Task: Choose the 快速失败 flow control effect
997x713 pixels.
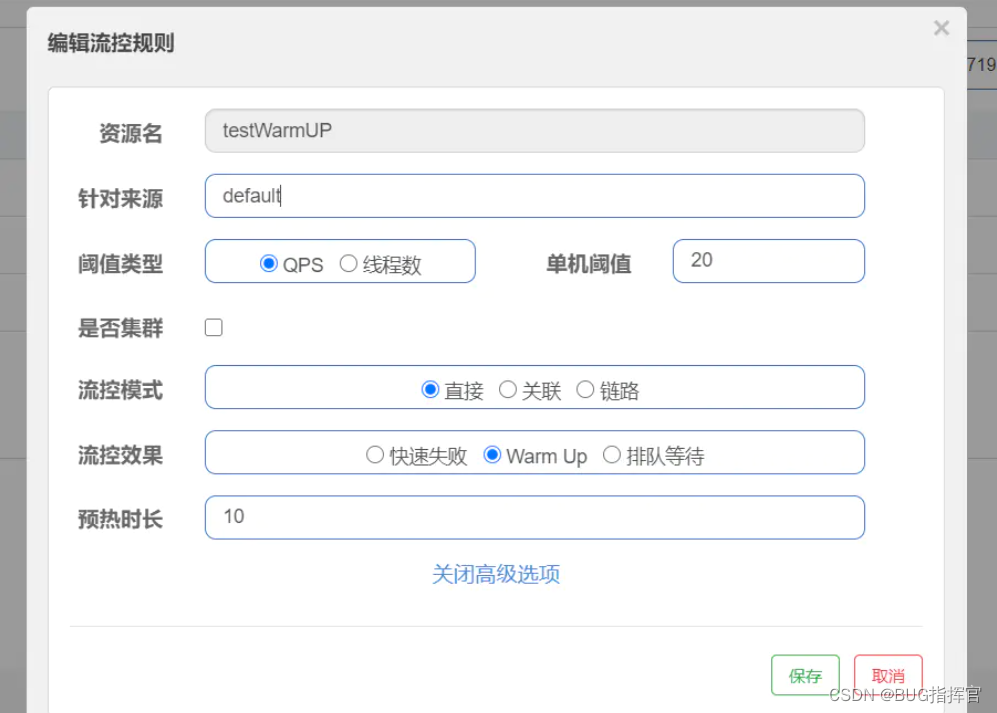Action: point(375,455)
